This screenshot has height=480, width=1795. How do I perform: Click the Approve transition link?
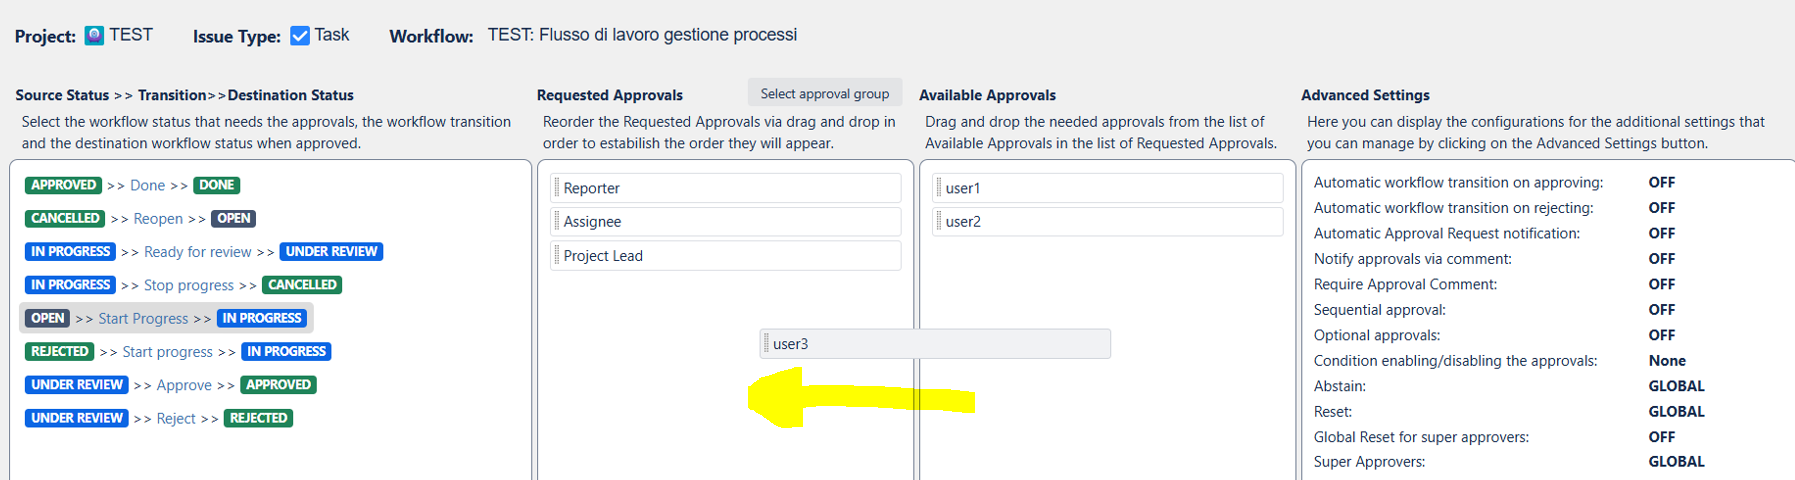[x=184, y=385]
